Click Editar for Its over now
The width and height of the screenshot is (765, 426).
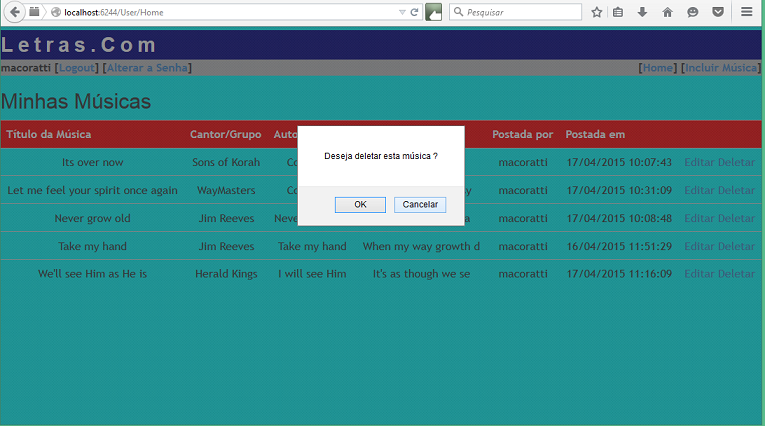coord(699,162)
